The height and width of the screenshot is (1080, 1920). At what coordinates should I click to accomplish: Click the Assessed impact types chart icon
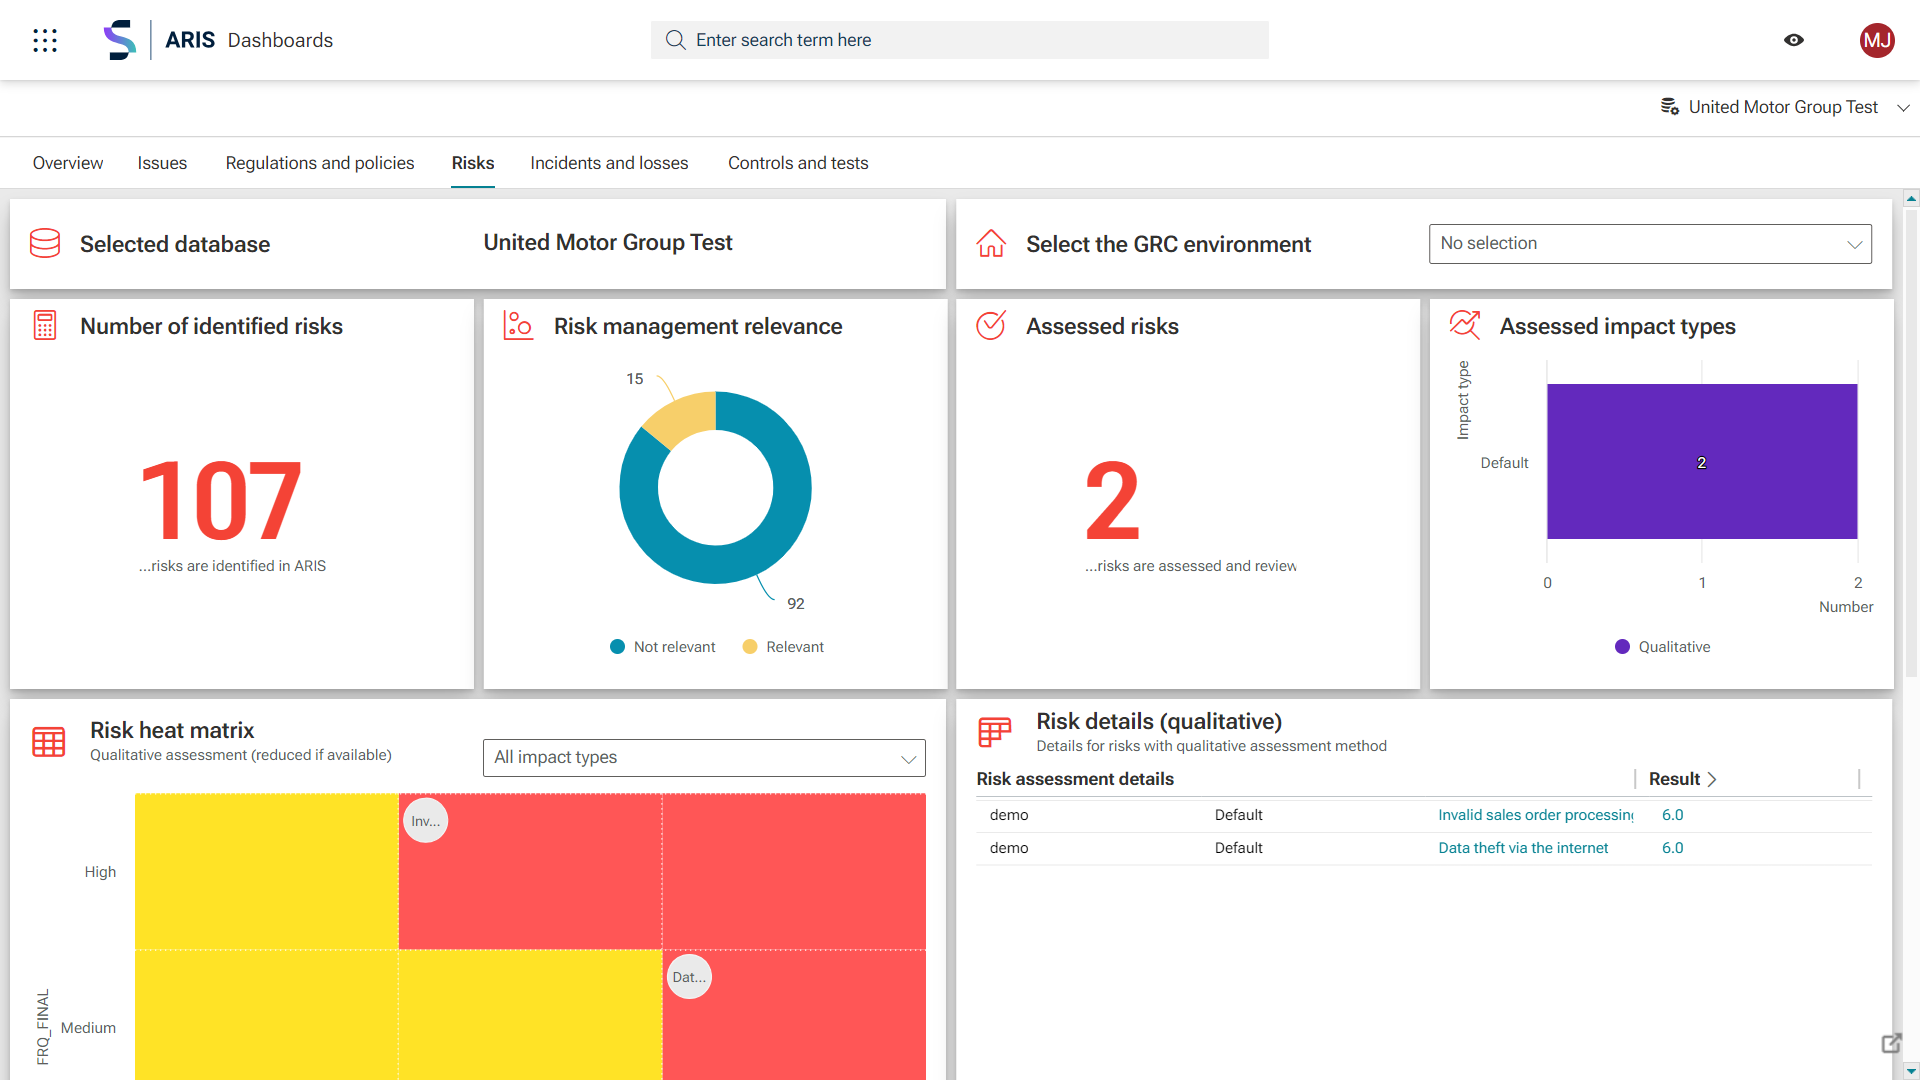pyautogui.click(x=1465, y=325)
